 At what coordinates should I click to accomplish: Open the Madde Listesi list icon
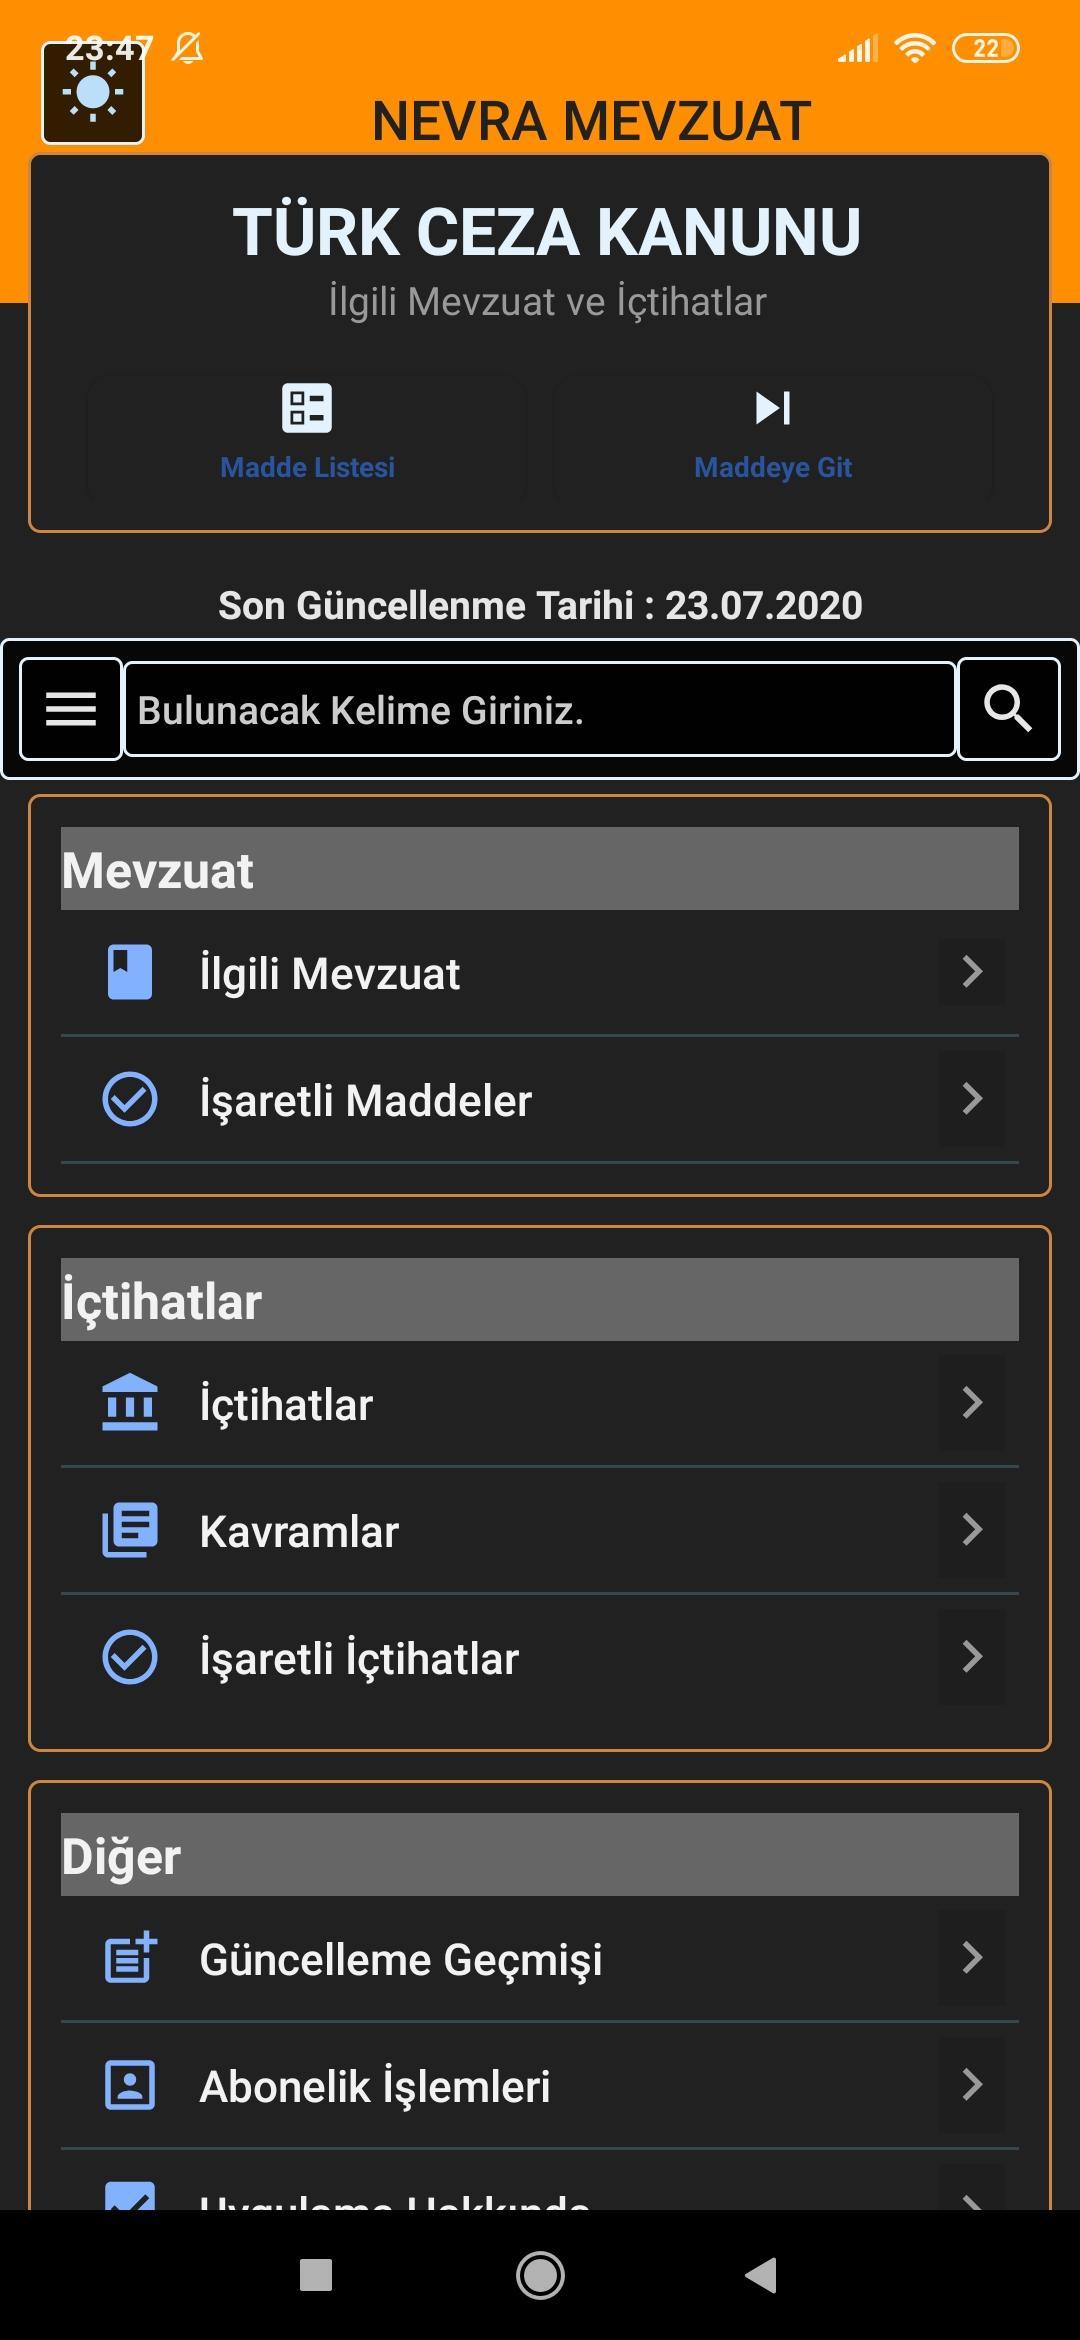pyautogui.click(x=307, y=408)
